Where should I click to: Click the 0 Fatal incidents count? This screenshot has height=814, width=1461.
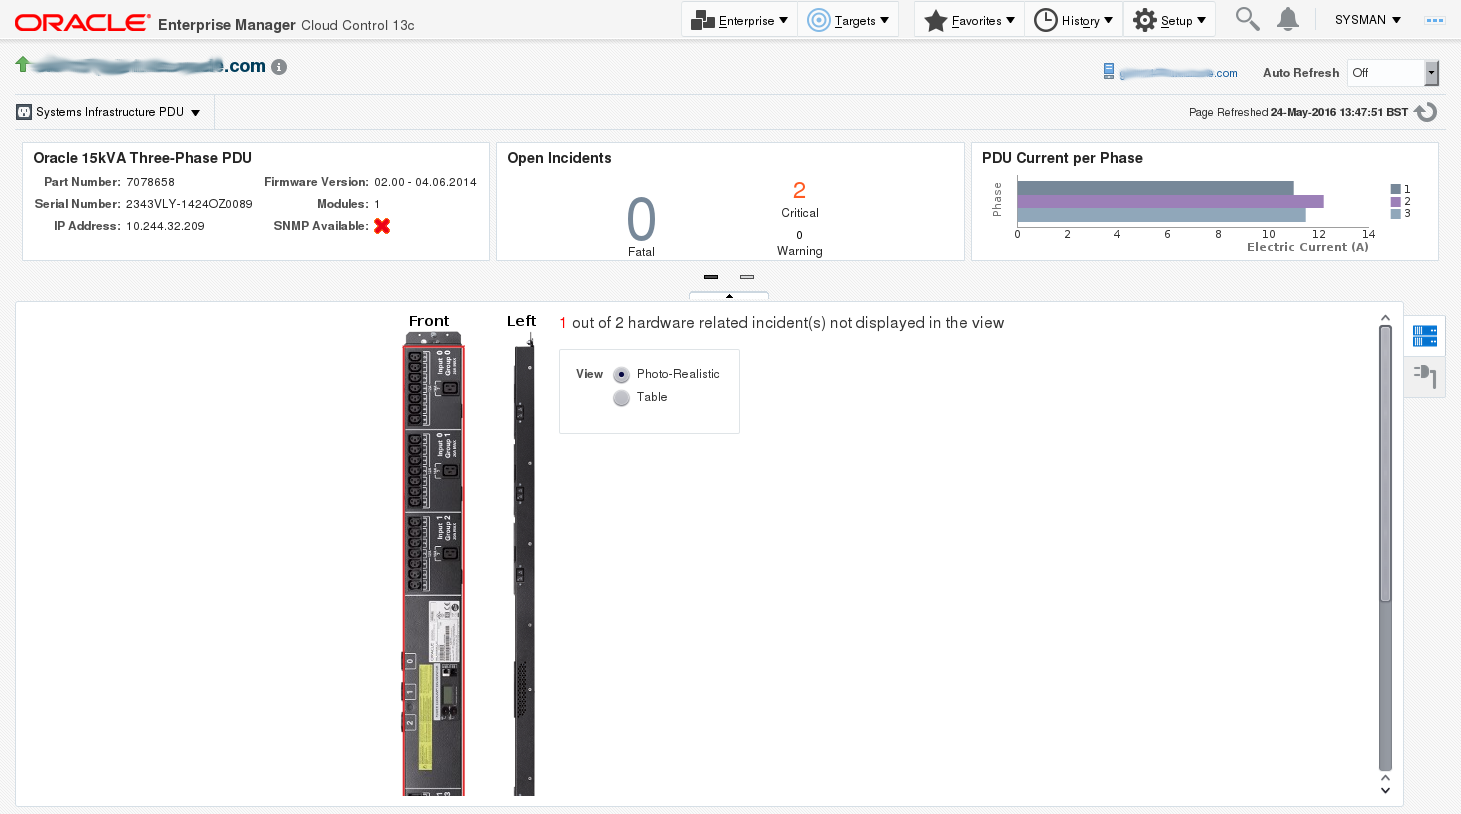tap(641, 219)
